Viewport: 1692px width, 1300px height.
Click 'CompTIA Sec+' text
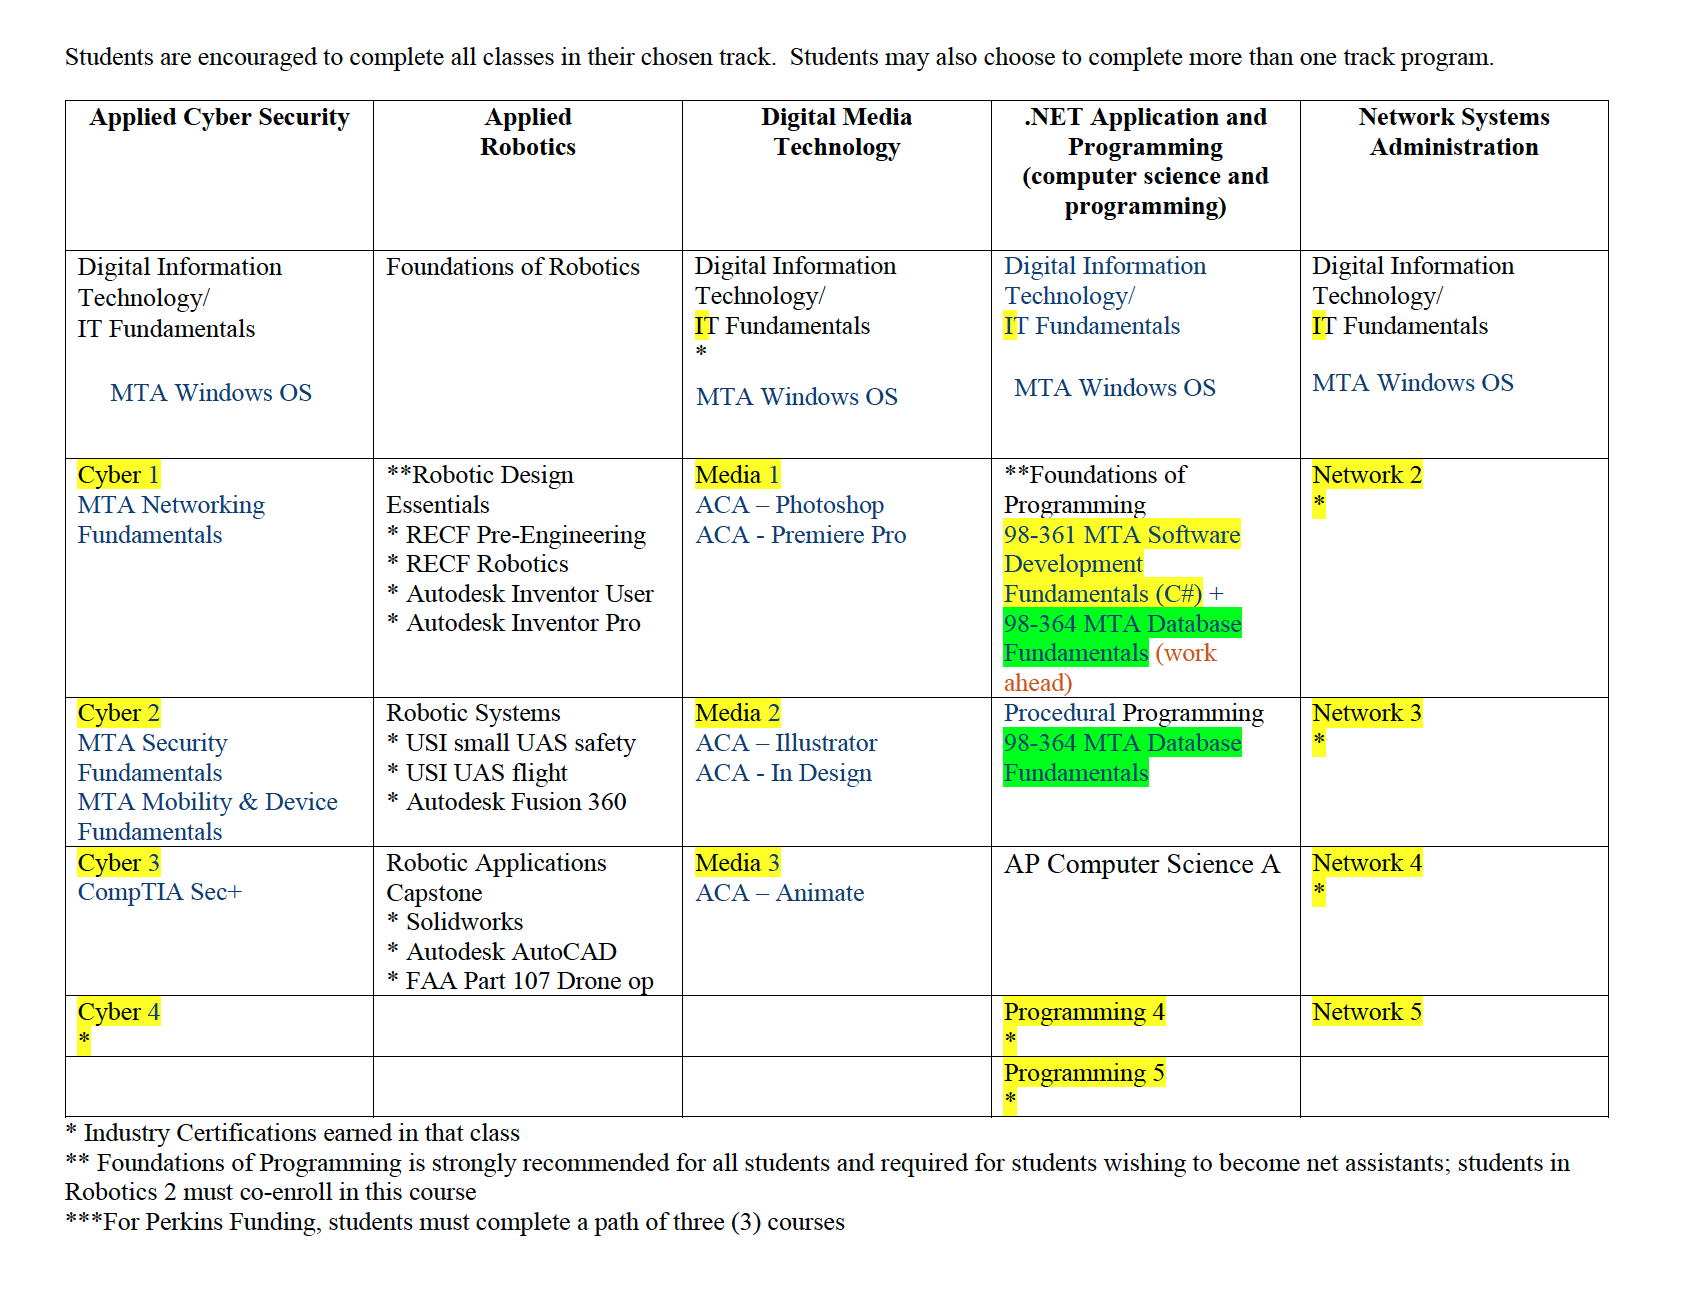160,892
